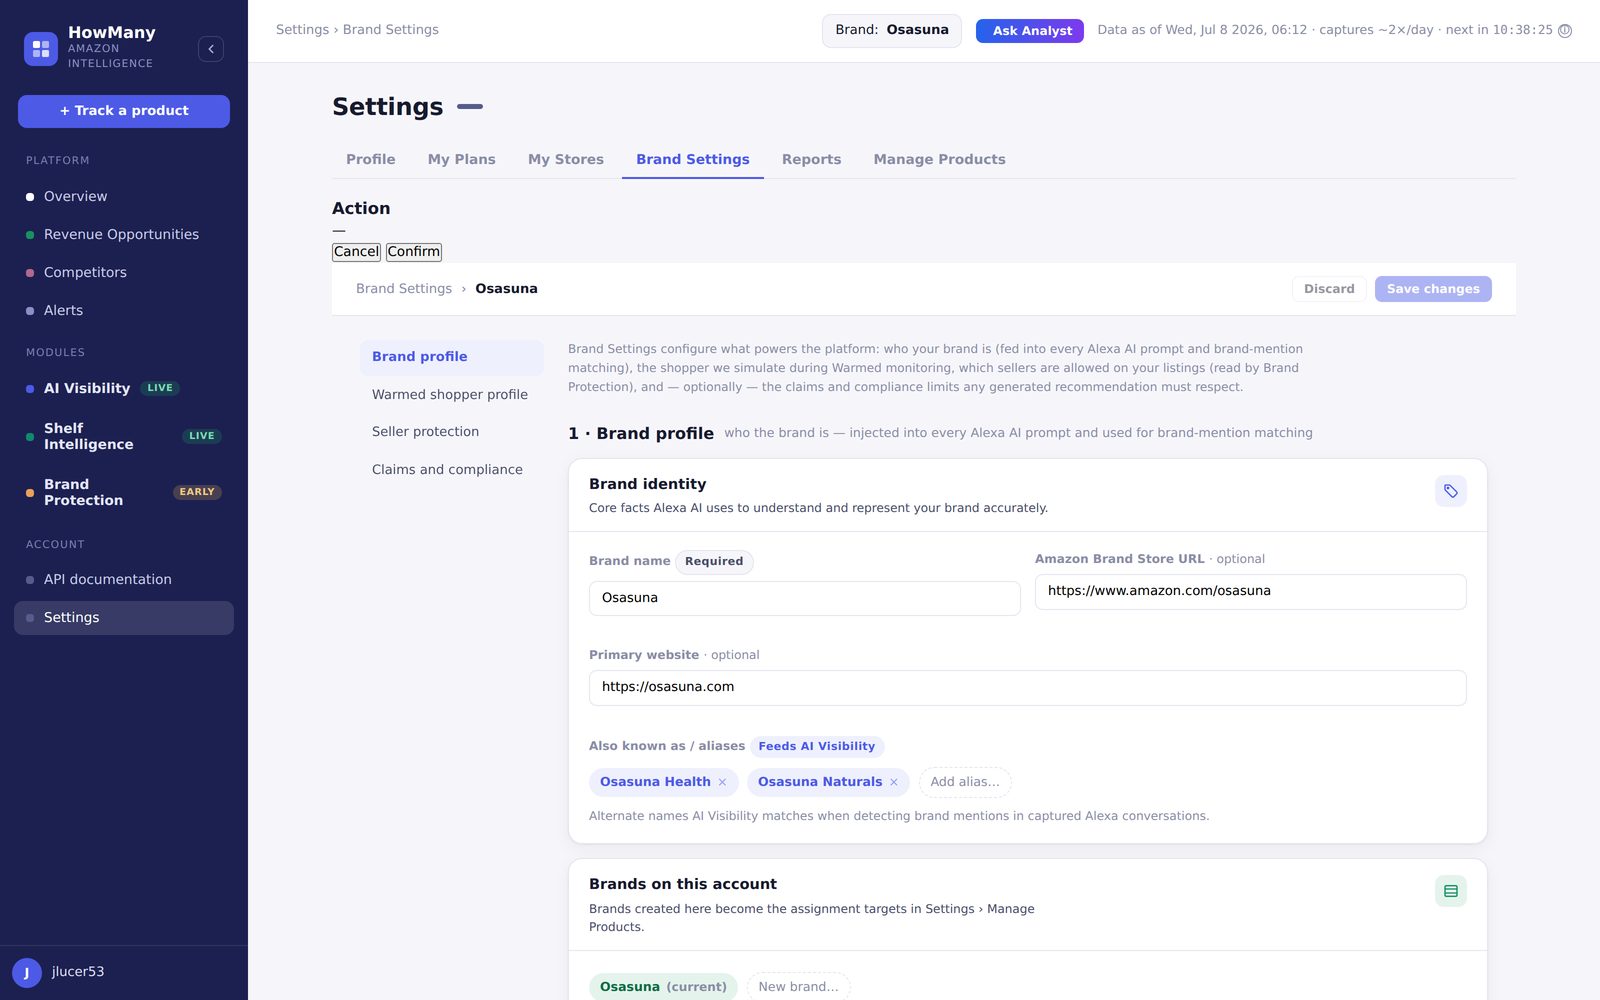
Task: Click the Cancel action button
Action: [x=356, y=252]
